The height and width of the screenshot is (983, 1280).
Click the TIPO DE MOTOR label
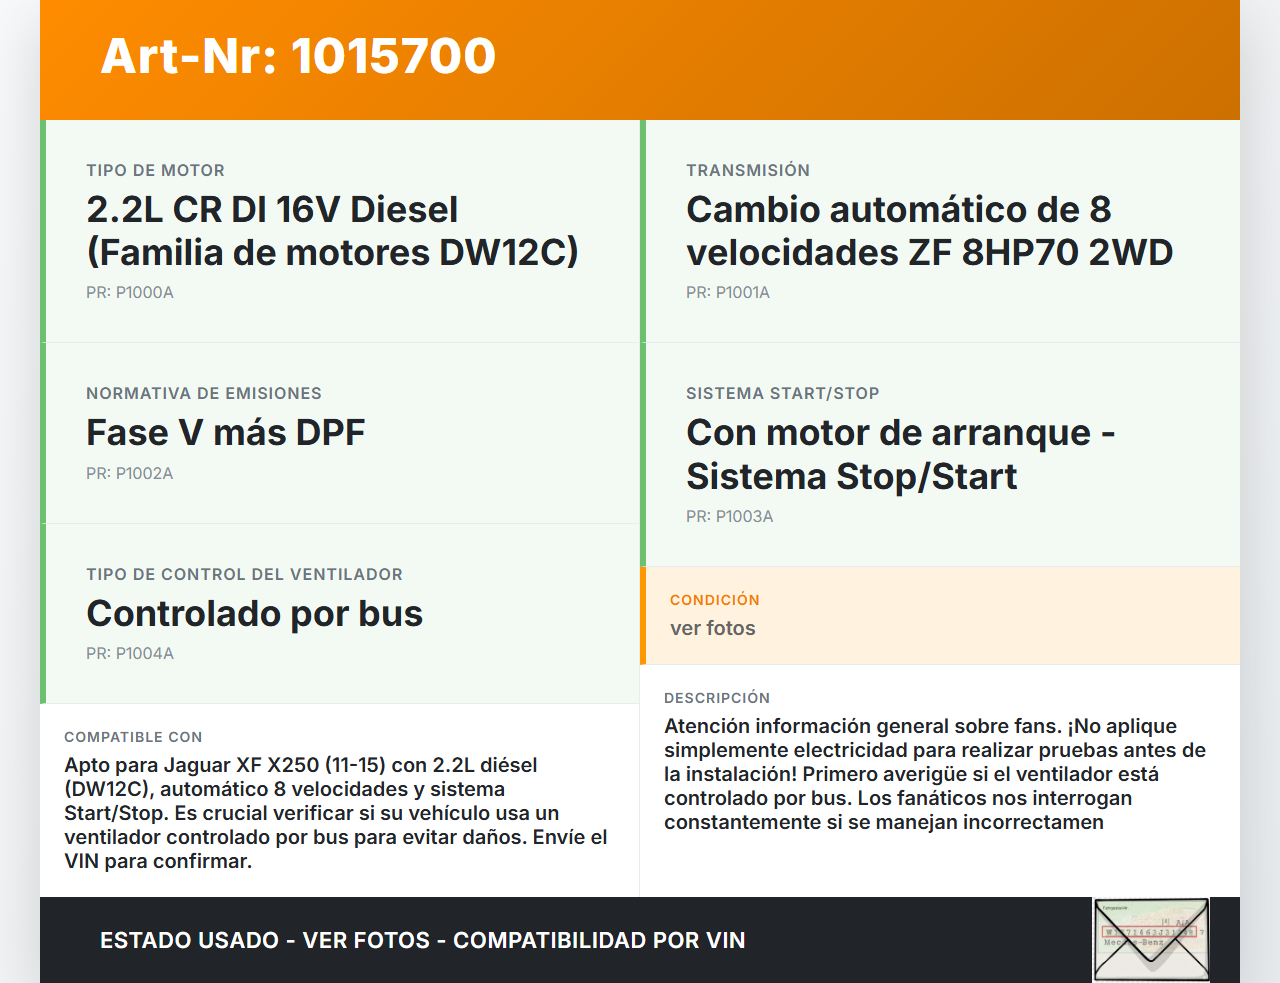(155, 170)
